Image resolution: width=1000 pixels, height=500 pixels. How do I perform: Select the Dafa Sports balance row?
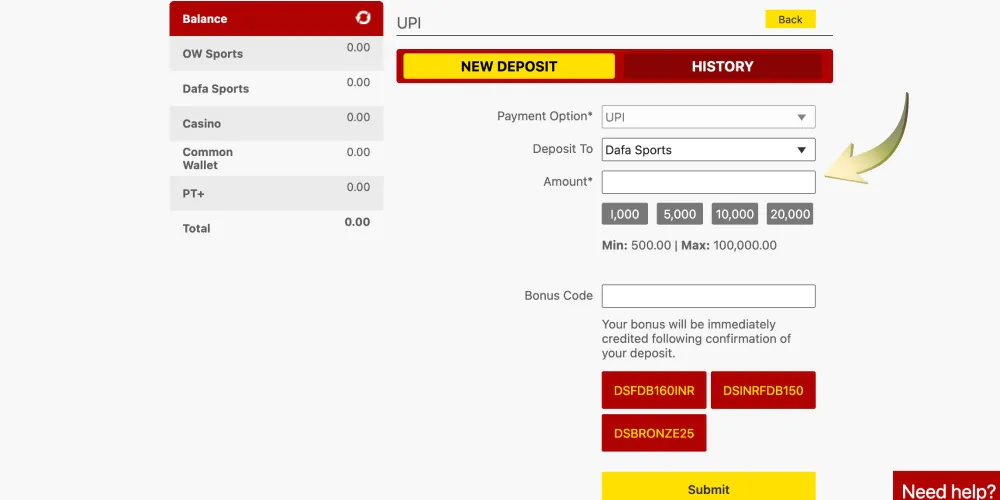pos(276,89)
